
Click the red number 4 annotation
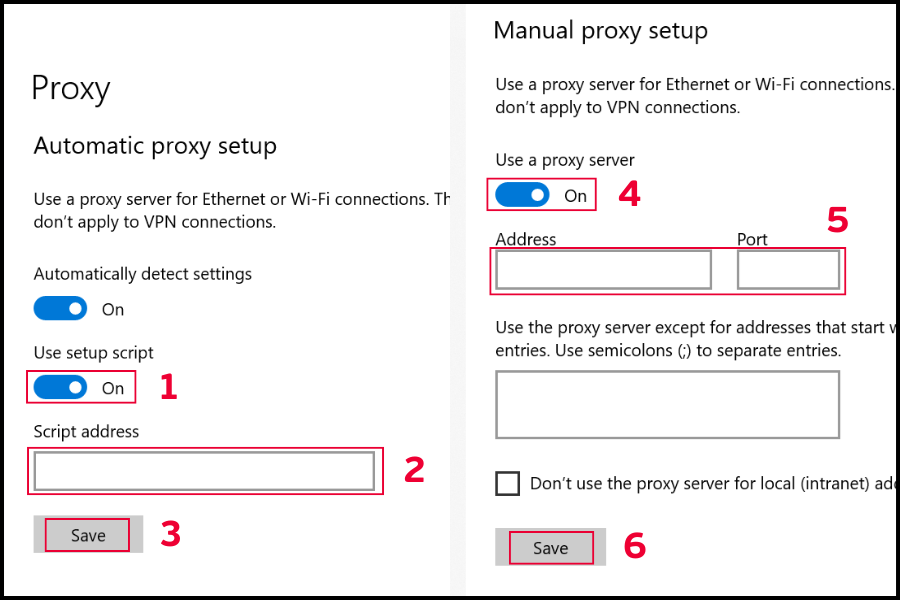629,194
